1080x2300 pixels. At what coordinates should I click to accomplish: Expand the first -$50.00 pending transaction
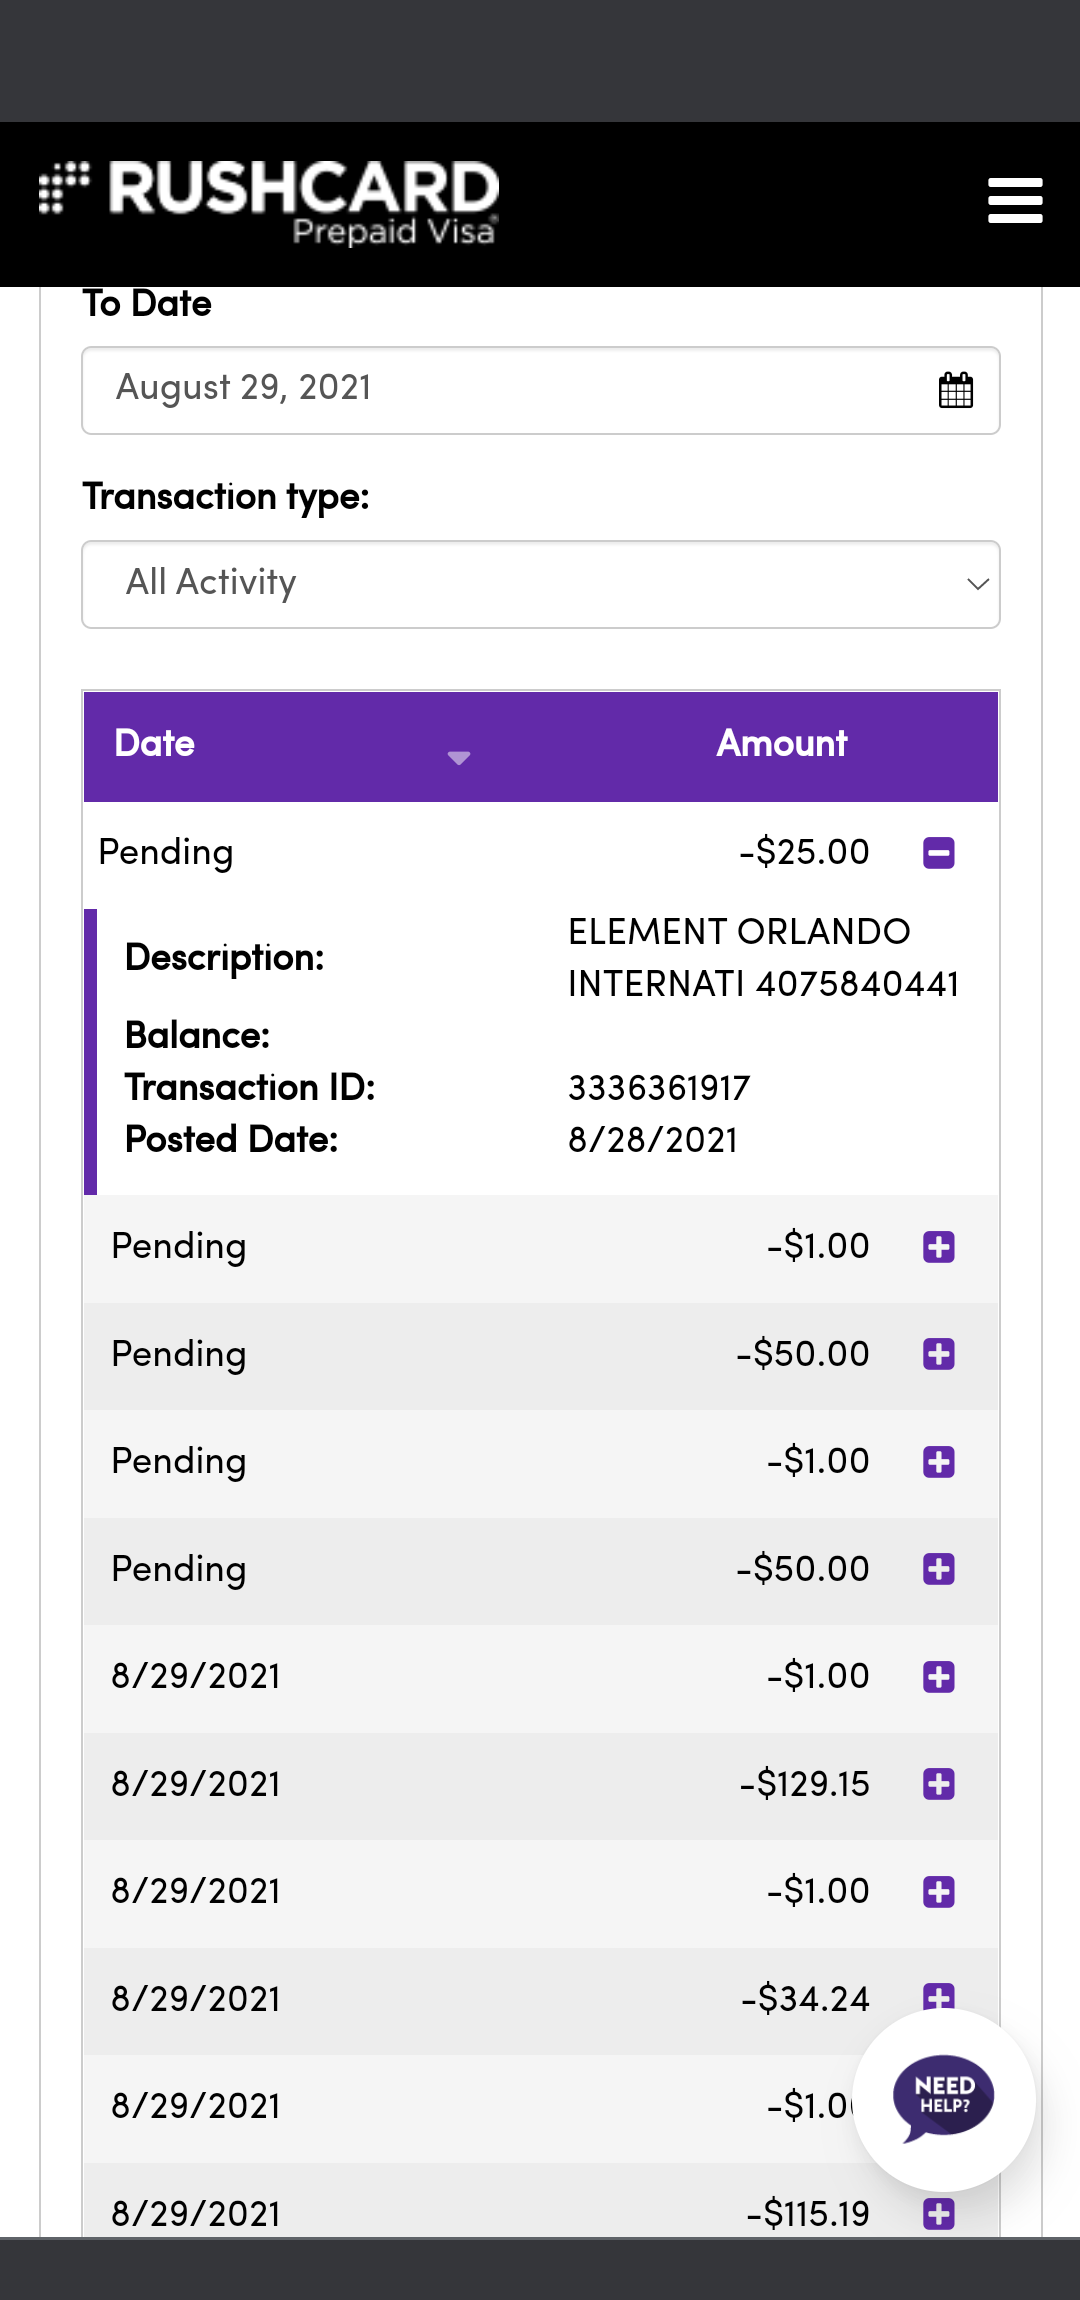click(x=938, y=1354)
